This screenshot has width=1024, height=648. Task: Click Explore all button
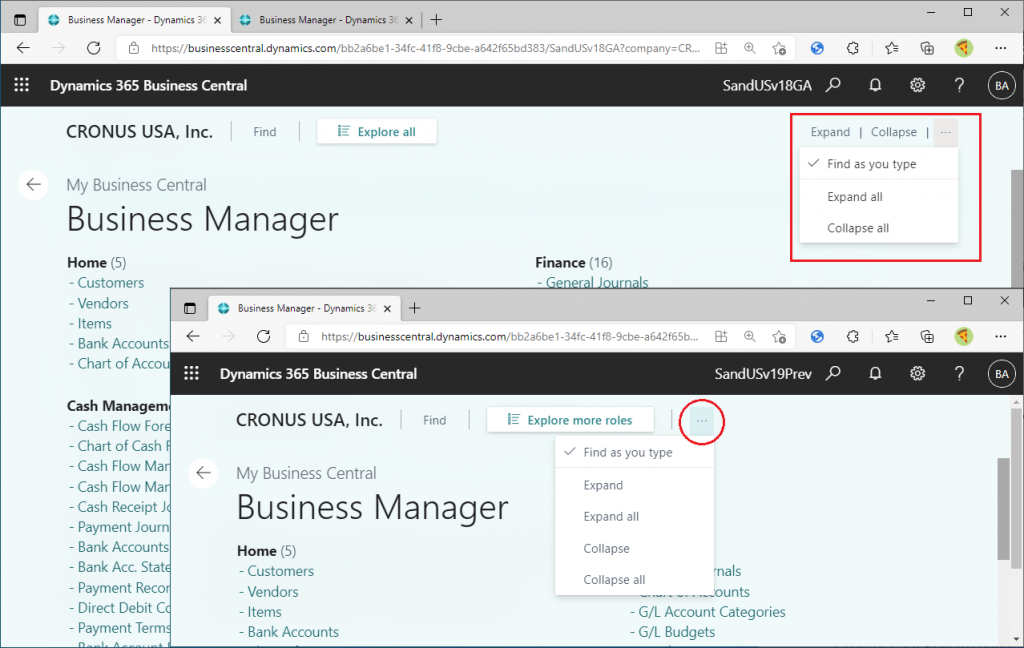tap(377, 132)
